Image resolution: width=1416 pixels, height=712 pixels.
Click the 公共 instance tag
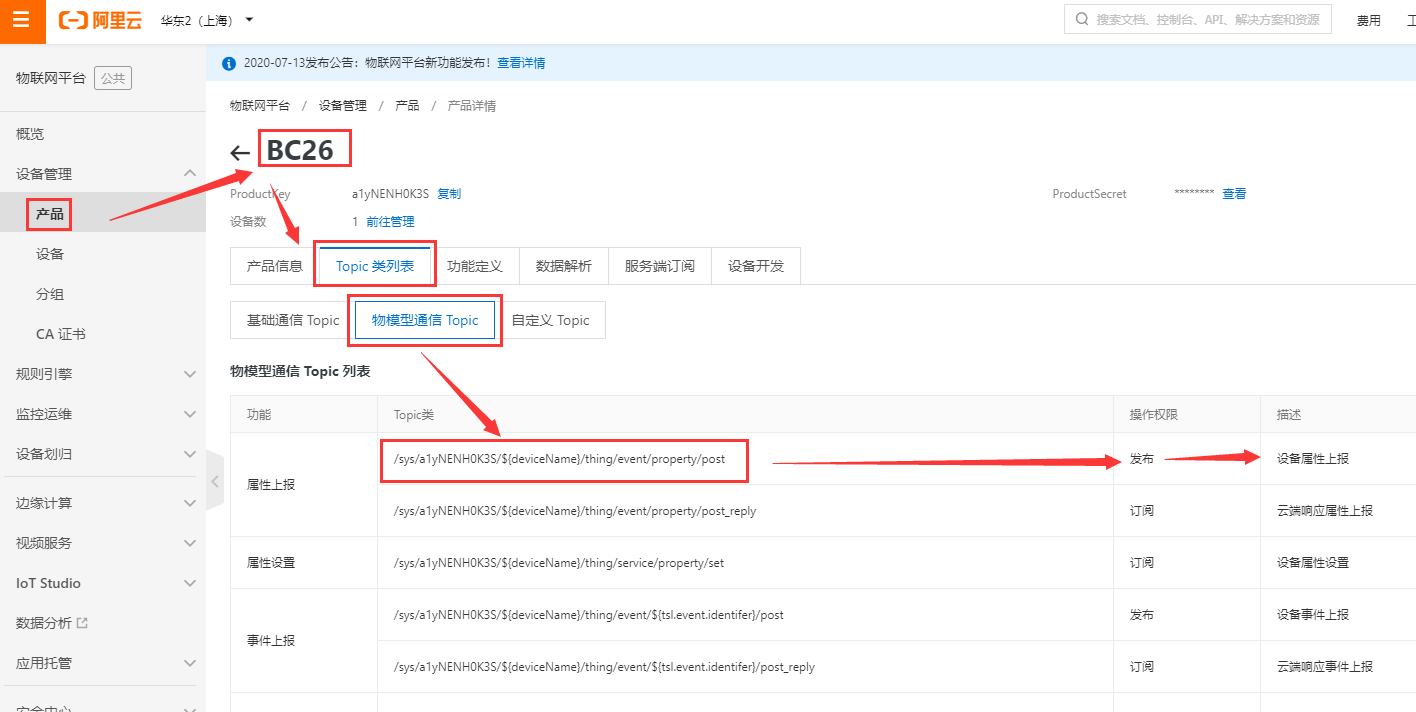pos(113,78)
